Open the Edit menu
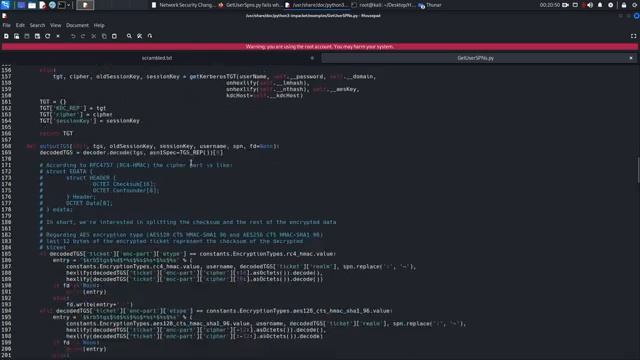The width and height of the screenshot is (640, 360). point(20,25)
